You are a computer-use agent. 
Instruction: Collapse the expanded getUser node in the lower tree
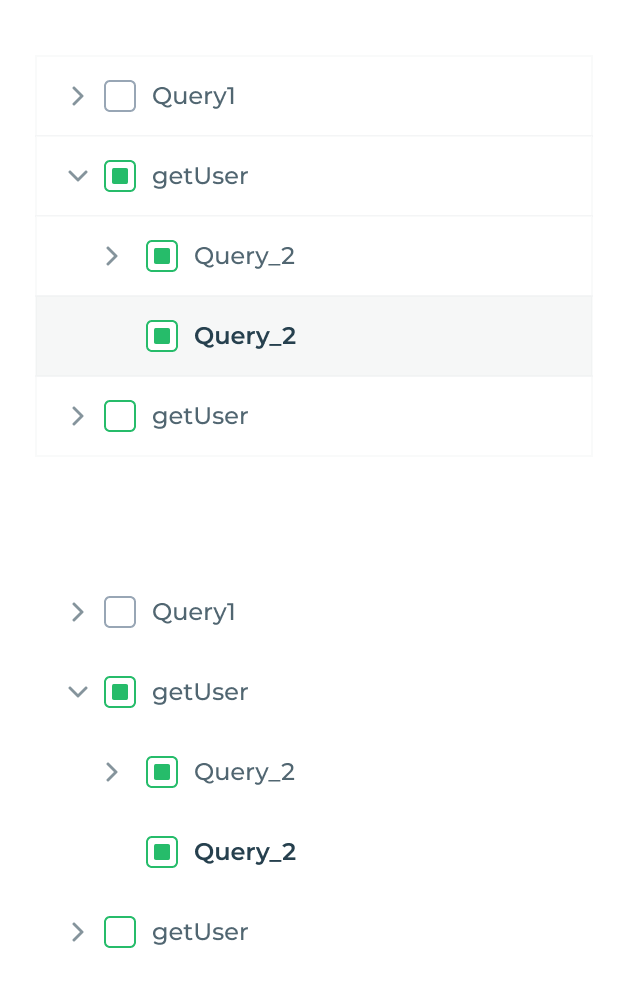point(78,692)
